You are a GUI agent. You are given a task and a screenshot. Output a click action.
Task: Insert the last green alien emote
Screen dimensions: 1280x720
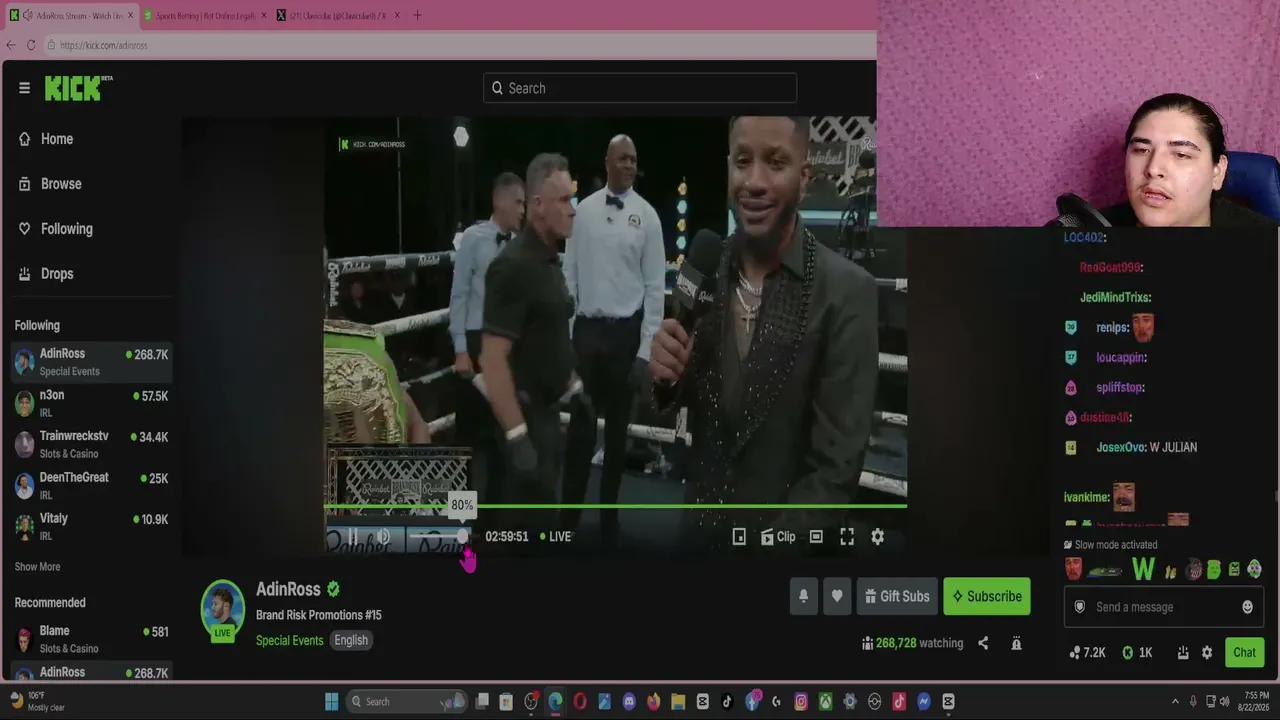[x=1254, y=570]
